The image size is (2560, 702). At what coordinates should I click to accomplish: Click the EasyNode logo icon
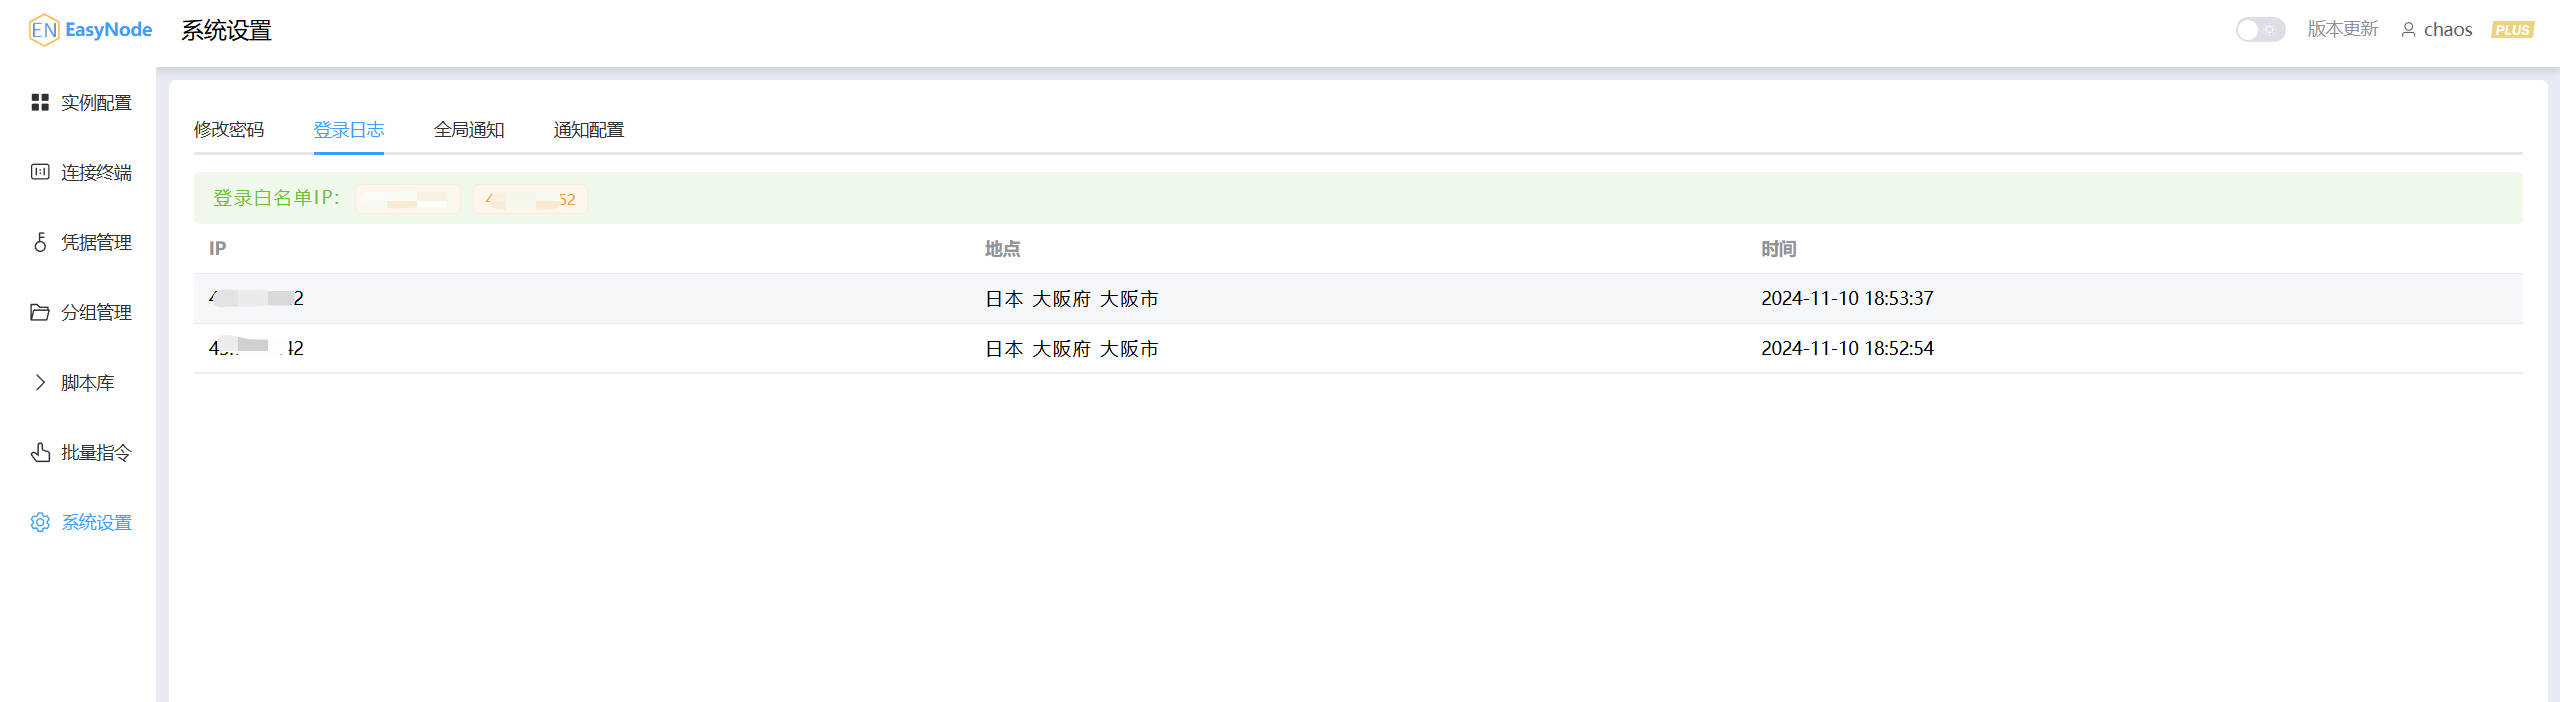pyautogui.click(x=44, y=30)
